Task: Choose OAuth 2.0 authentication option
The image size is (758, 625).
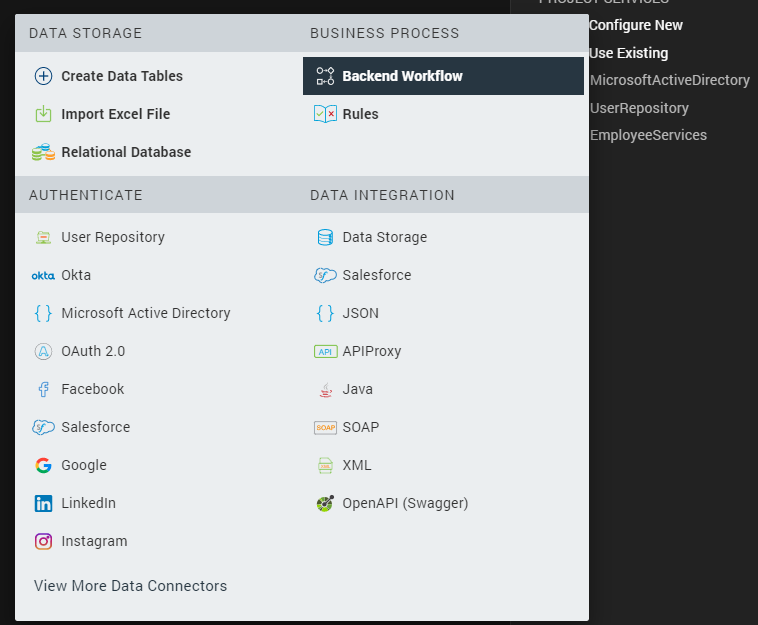Action: [x=93, y=351]
